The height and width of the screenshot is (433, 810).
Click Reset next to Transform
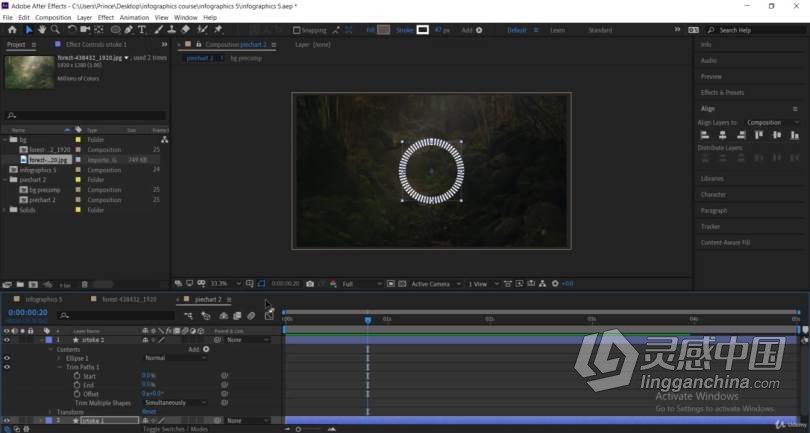(x=149, y=412)
